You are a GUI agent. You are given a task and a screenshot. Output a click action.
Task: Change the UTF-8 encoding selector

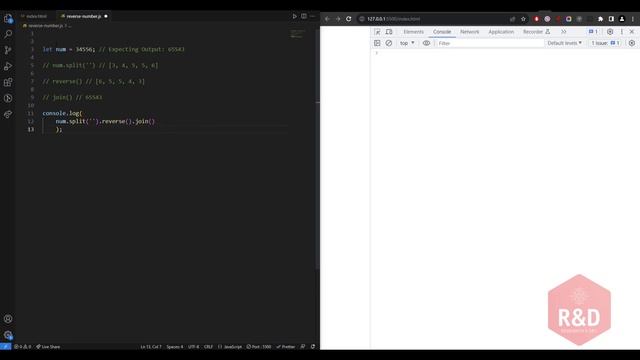(x=193, y=347)
